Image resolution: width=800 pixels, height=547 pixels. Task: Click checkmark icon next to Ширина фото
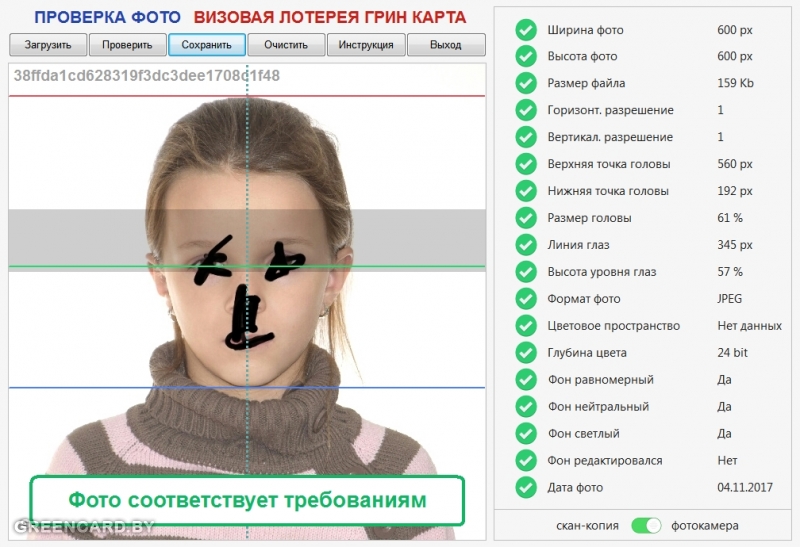(526, 30)
